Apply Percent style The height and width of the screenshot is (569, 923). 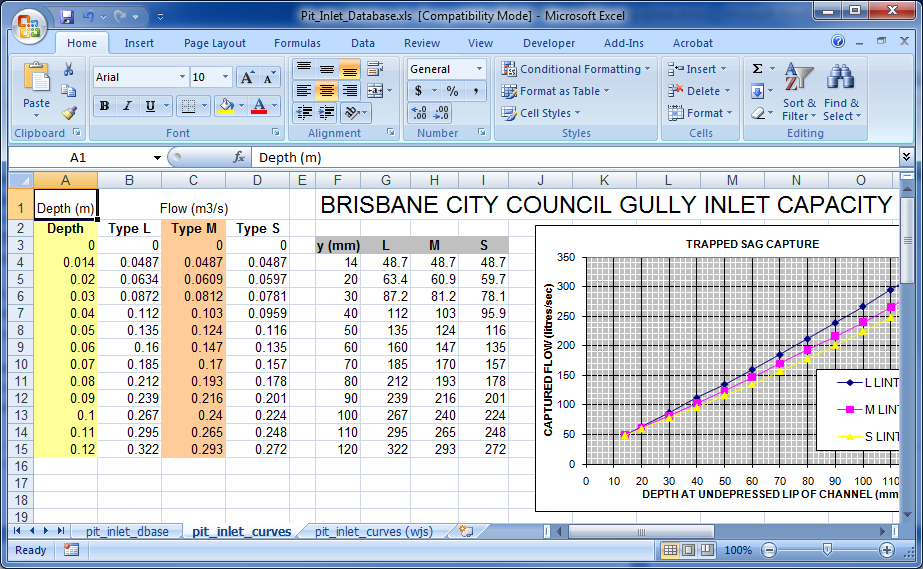(452, 91)
